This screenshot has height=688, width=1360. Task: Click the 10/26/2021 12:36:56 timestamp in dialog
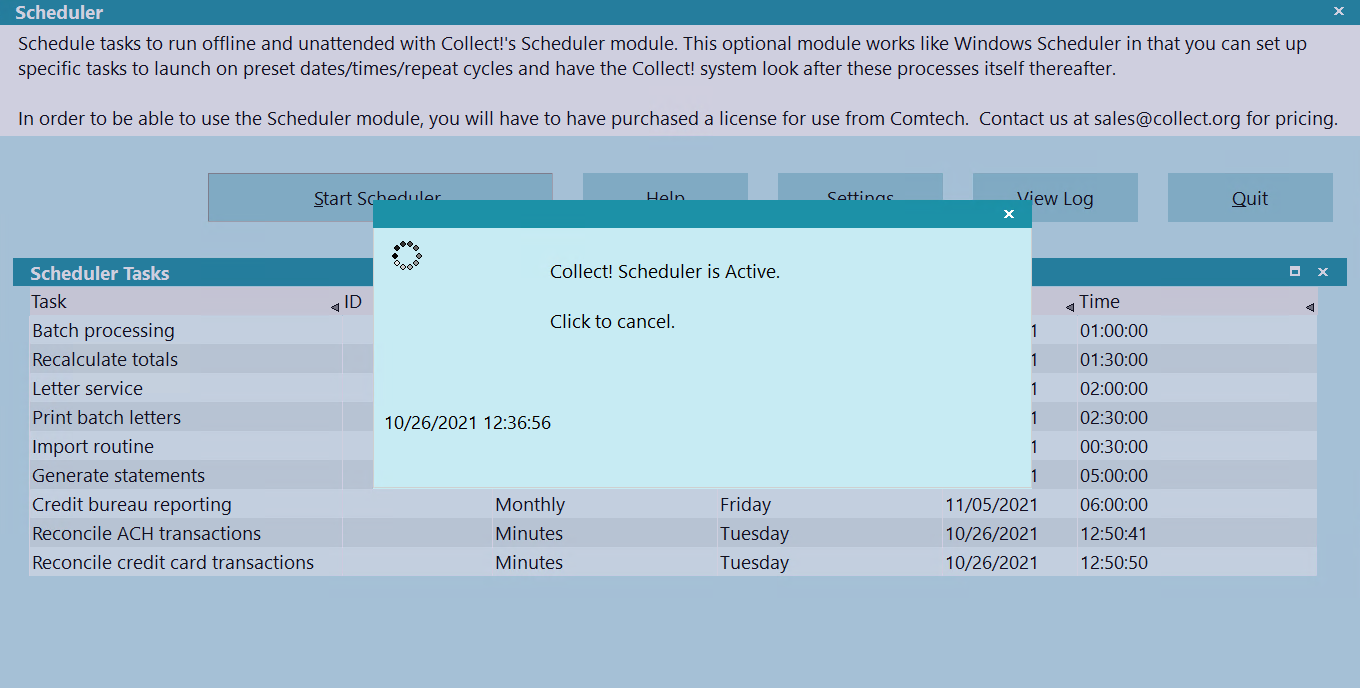[x=468, y=423]
